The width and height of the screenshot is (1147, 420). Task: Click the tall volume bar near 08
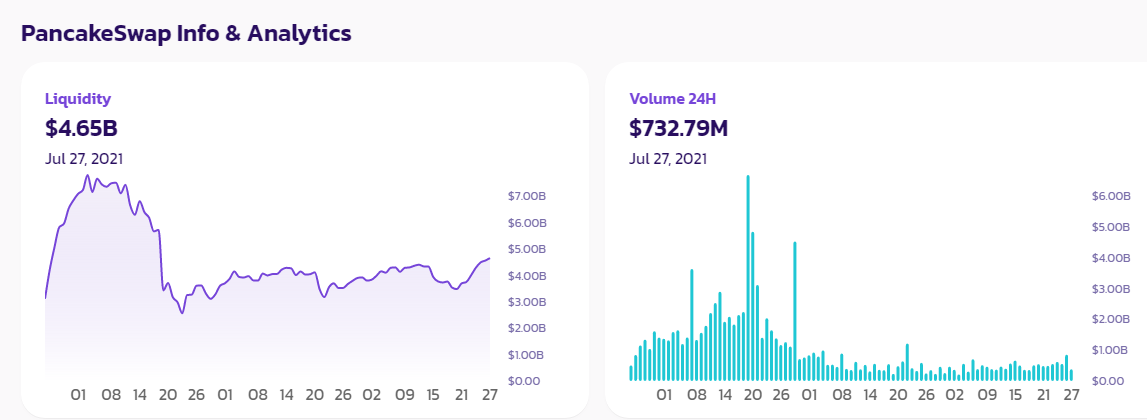(x=691, y=325)
